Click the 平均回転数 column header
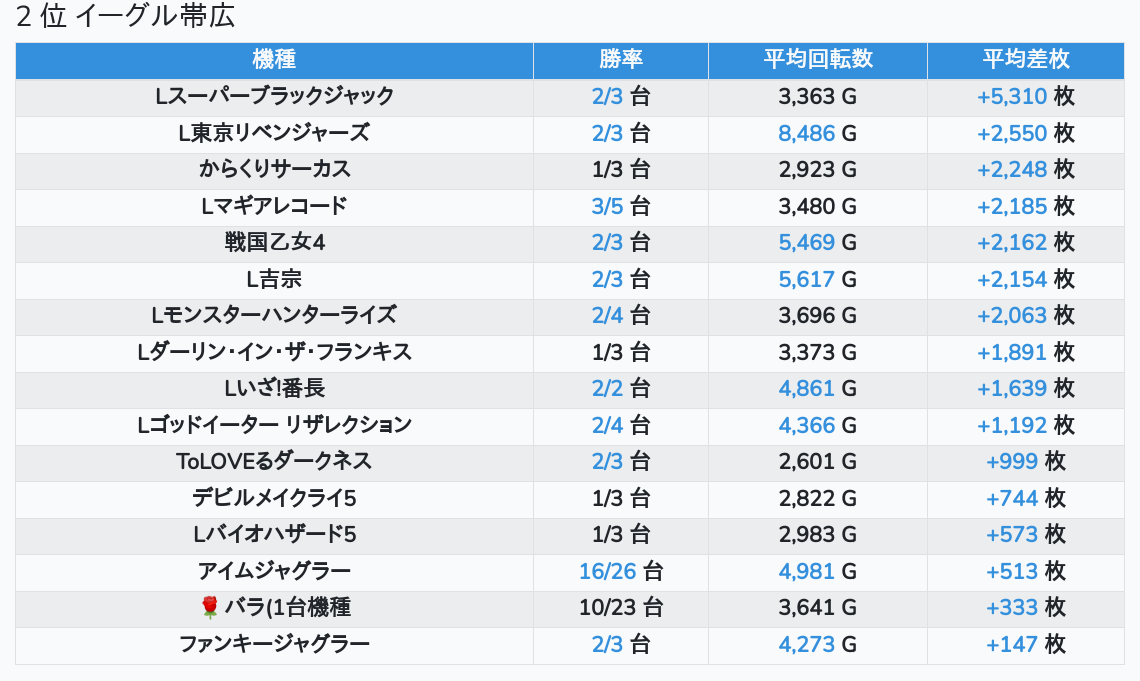Viewport: 1140px width, 681px height. (818, 60)
